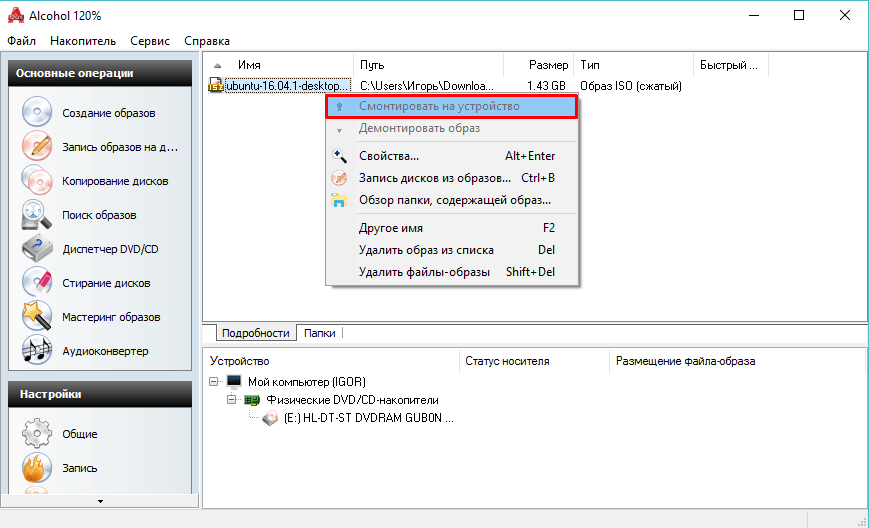
Task: Choose Удалить файлы-образы entry
Action: point(452,272)
